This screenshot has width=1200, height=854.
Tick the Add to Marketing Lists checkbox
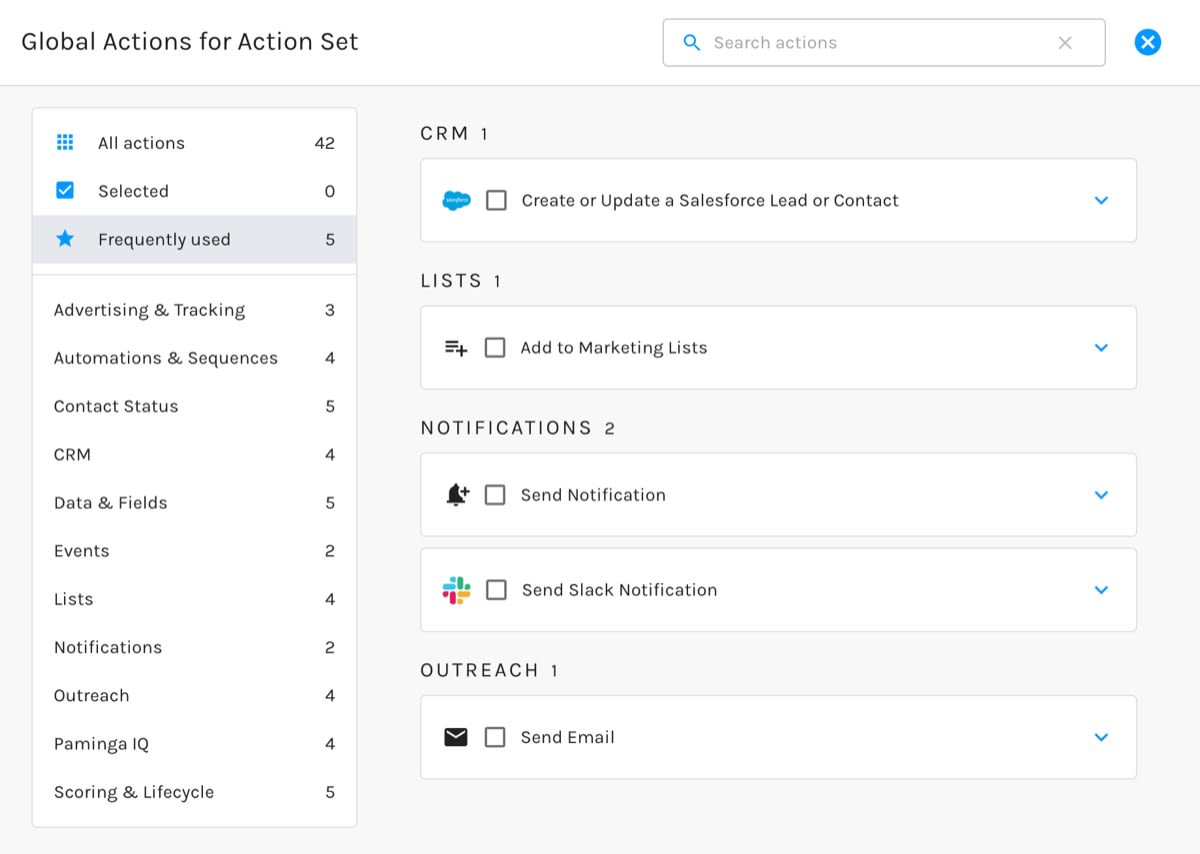click(x=495, y=348)
